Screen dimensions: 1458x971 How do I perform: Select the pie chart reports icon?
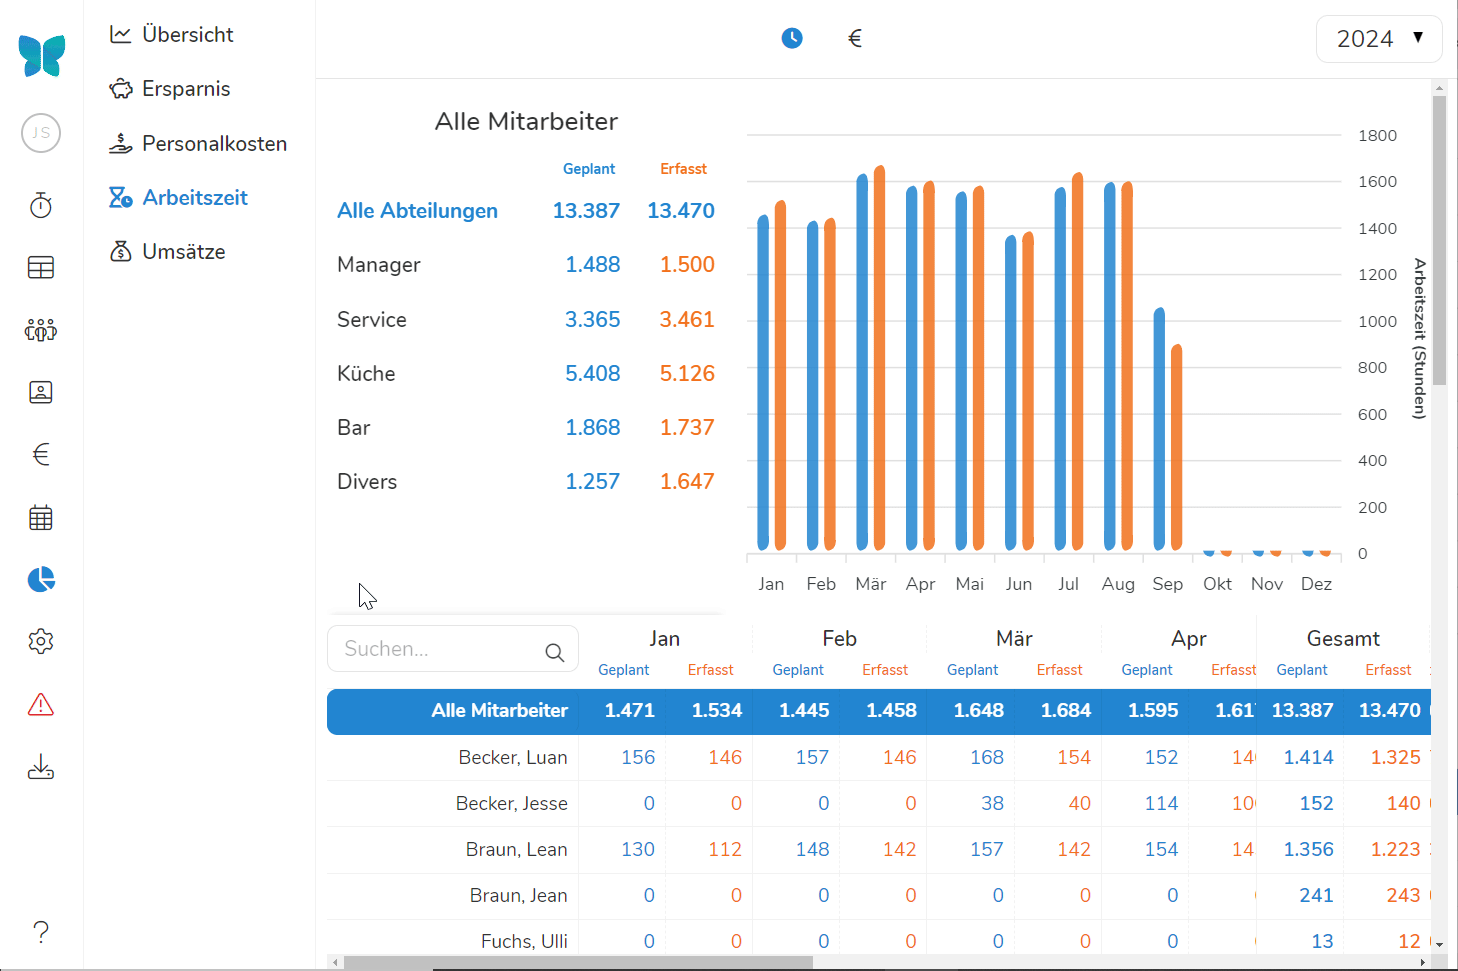click(41, 580)
